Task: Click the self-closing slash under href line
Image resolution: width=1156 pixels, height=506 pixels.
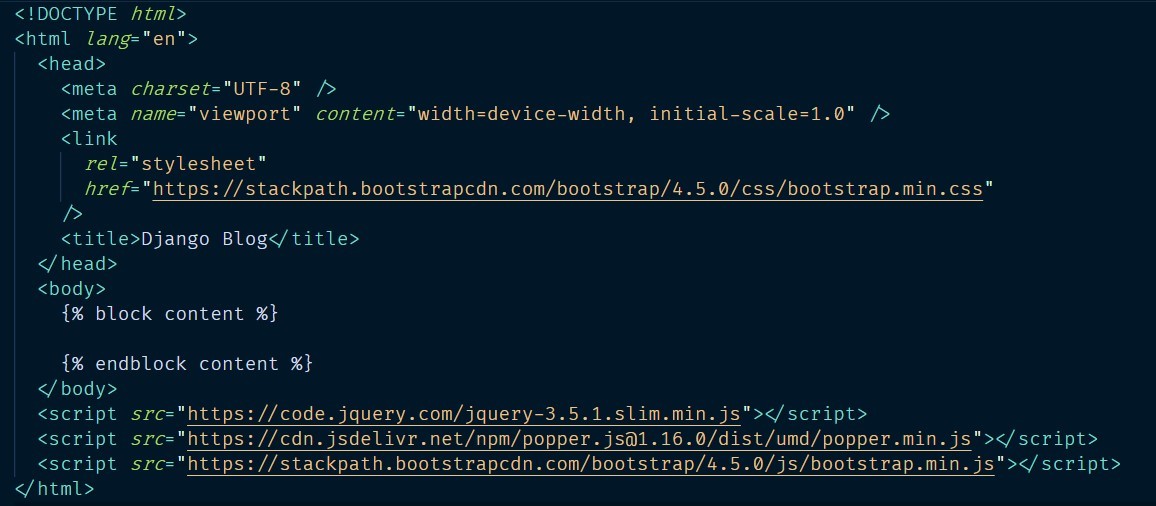Action: tap(72, 214)
